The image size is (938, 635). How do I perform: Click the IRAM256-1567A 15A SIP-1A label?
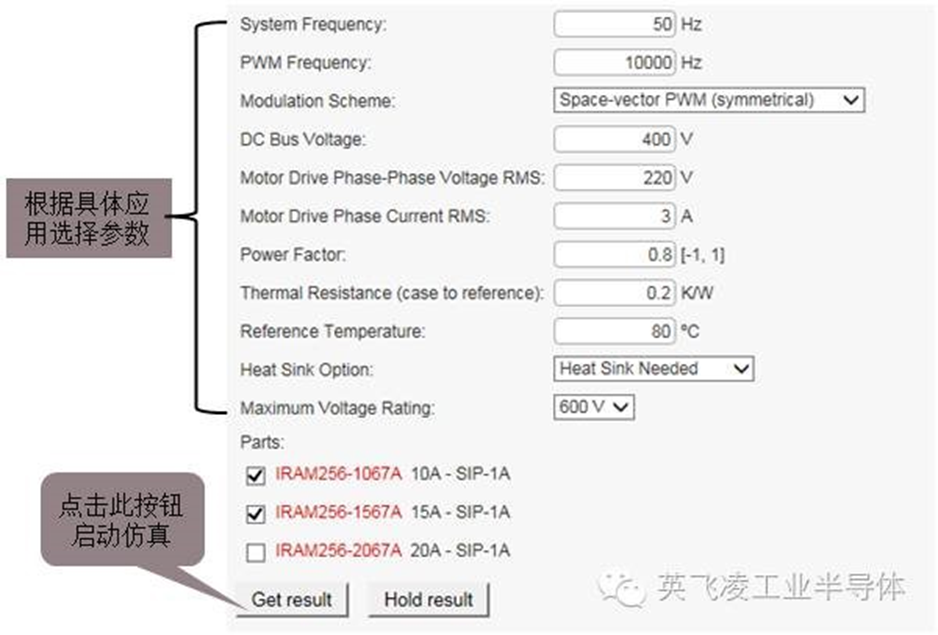point(390,512)
